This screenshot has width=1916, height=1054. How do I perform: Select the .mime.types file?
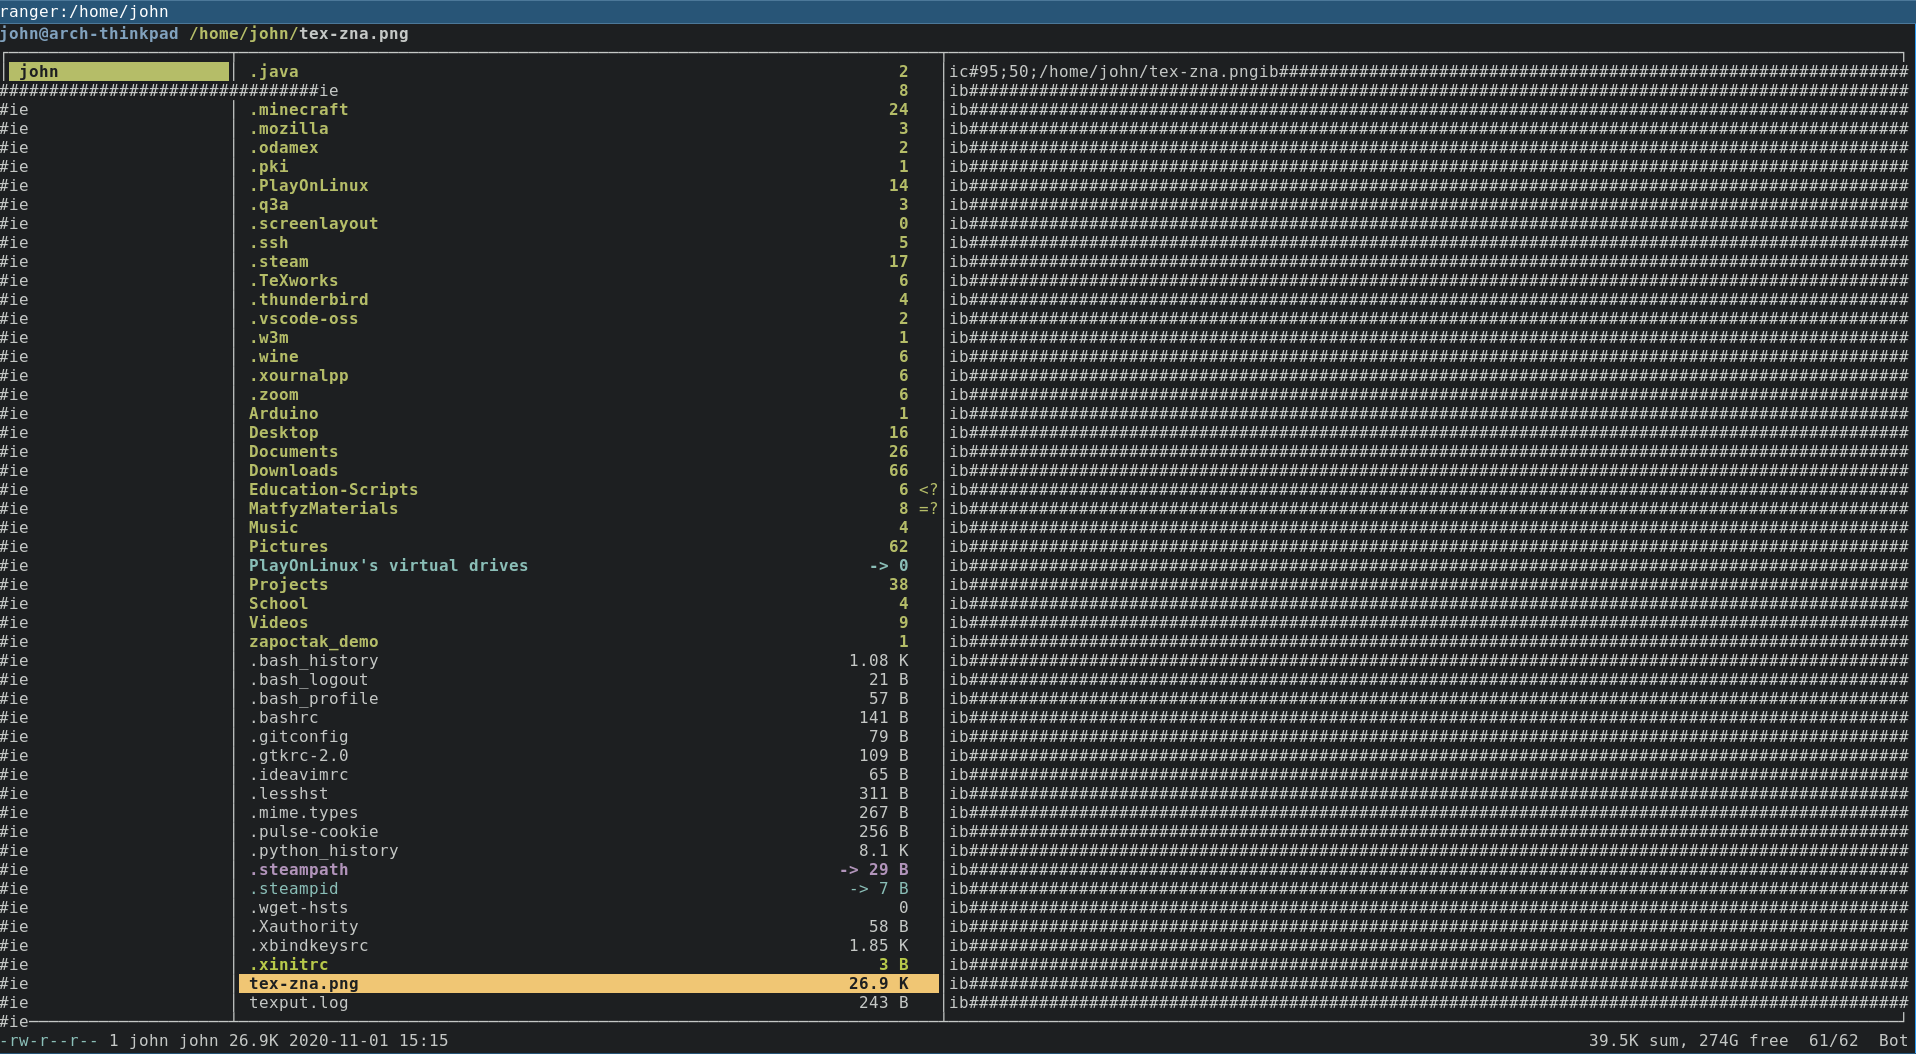coord(588,812)
